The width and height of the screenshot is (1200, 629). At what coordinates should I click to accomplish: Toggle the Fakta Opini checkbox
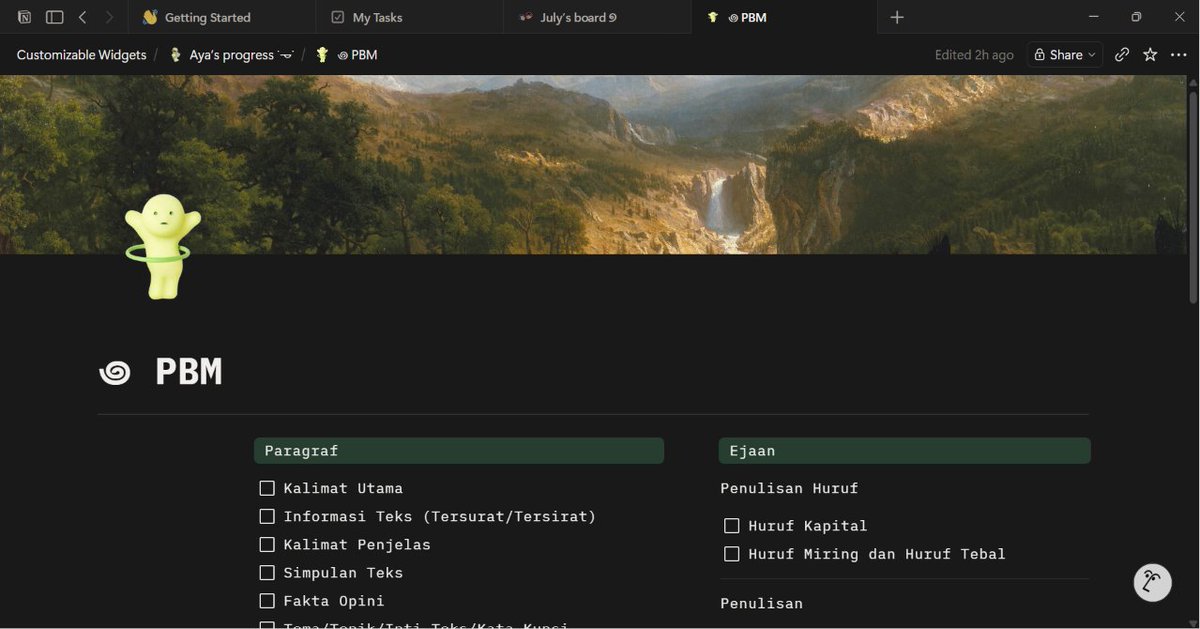267,600
